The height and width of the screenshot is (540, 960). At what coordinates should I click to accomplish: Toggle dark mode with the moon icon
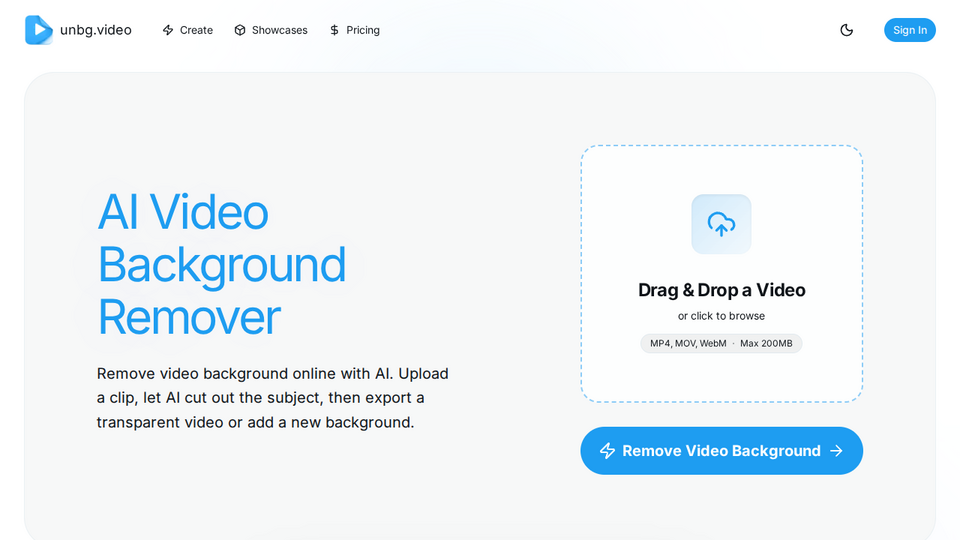pos(847,30)
